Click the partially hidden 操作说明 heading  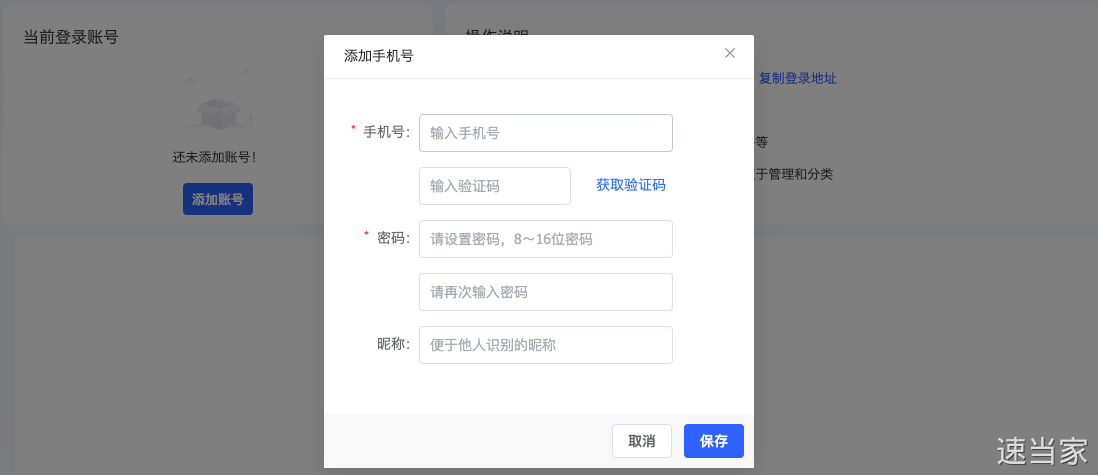point(497,32)
